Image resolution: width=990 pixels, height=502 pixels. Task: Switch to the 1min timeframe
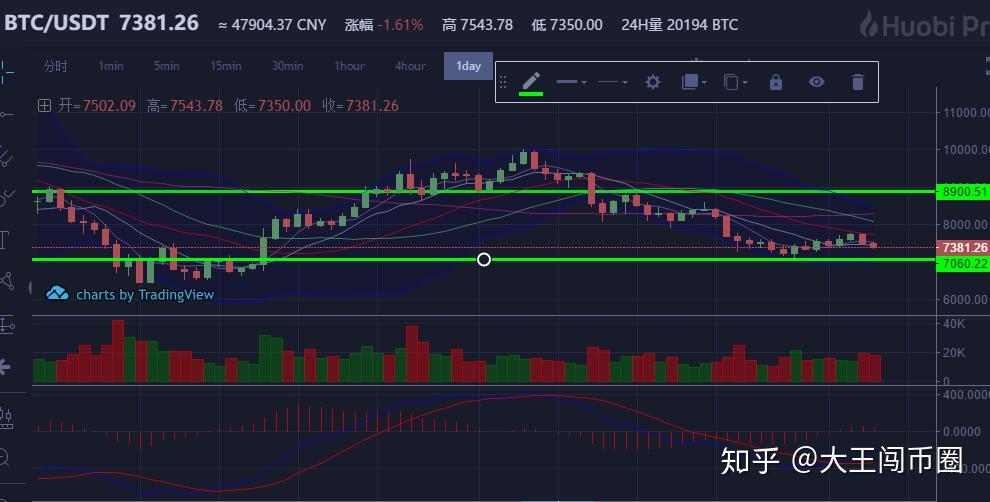[110, 66]
